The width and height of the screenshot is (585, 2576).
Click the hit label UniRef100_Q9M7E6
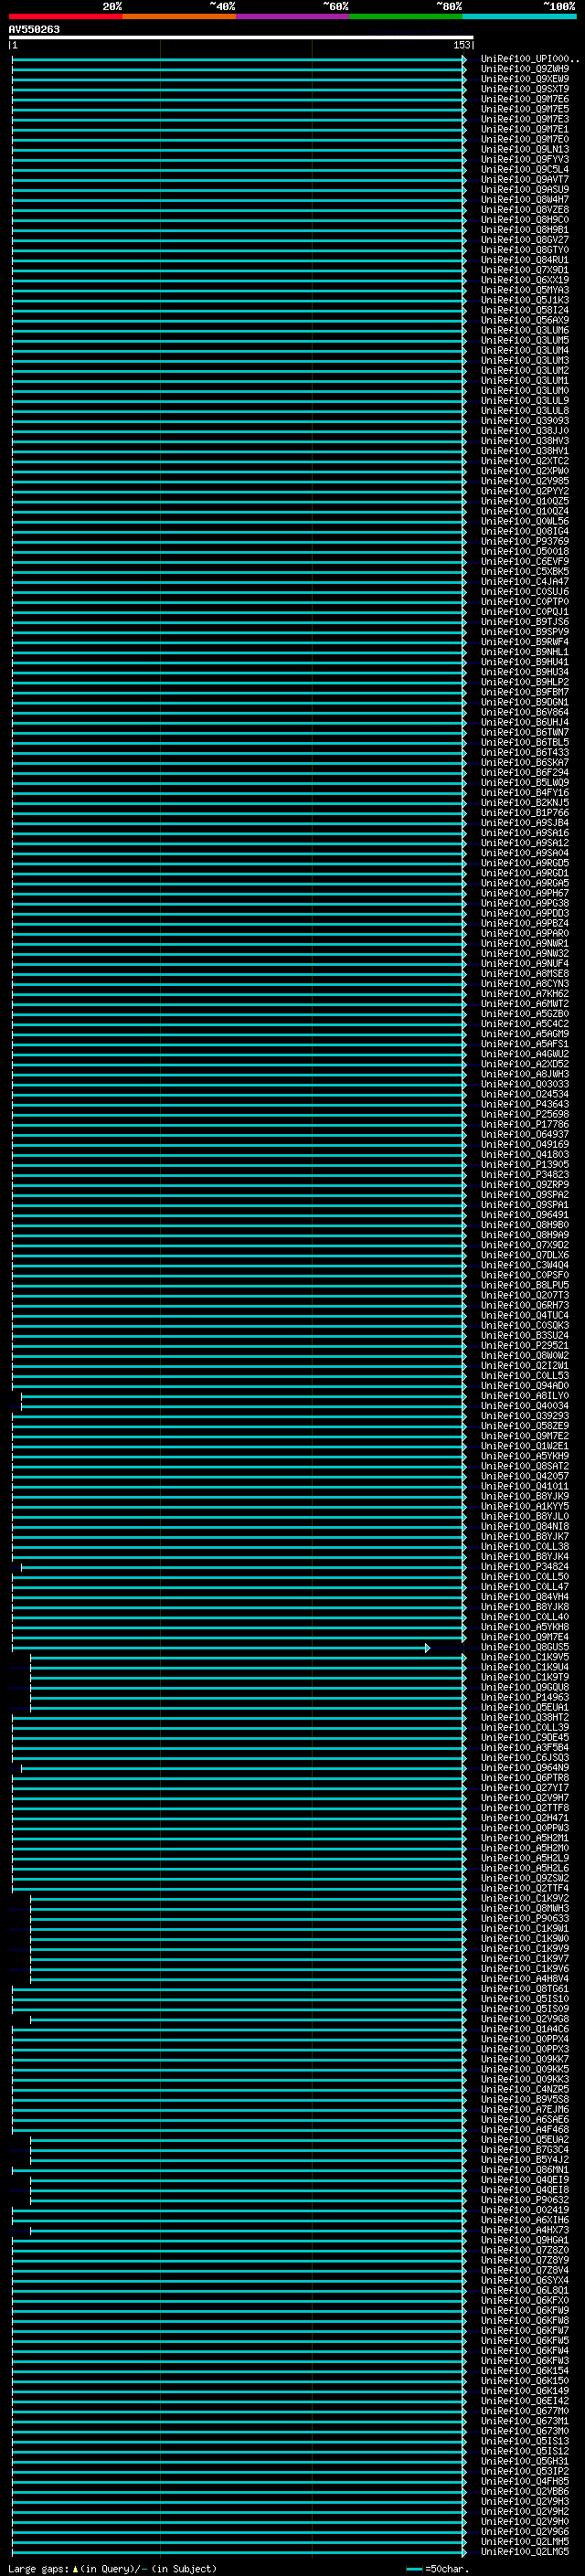pyautogui.click(x=525, y=100)
